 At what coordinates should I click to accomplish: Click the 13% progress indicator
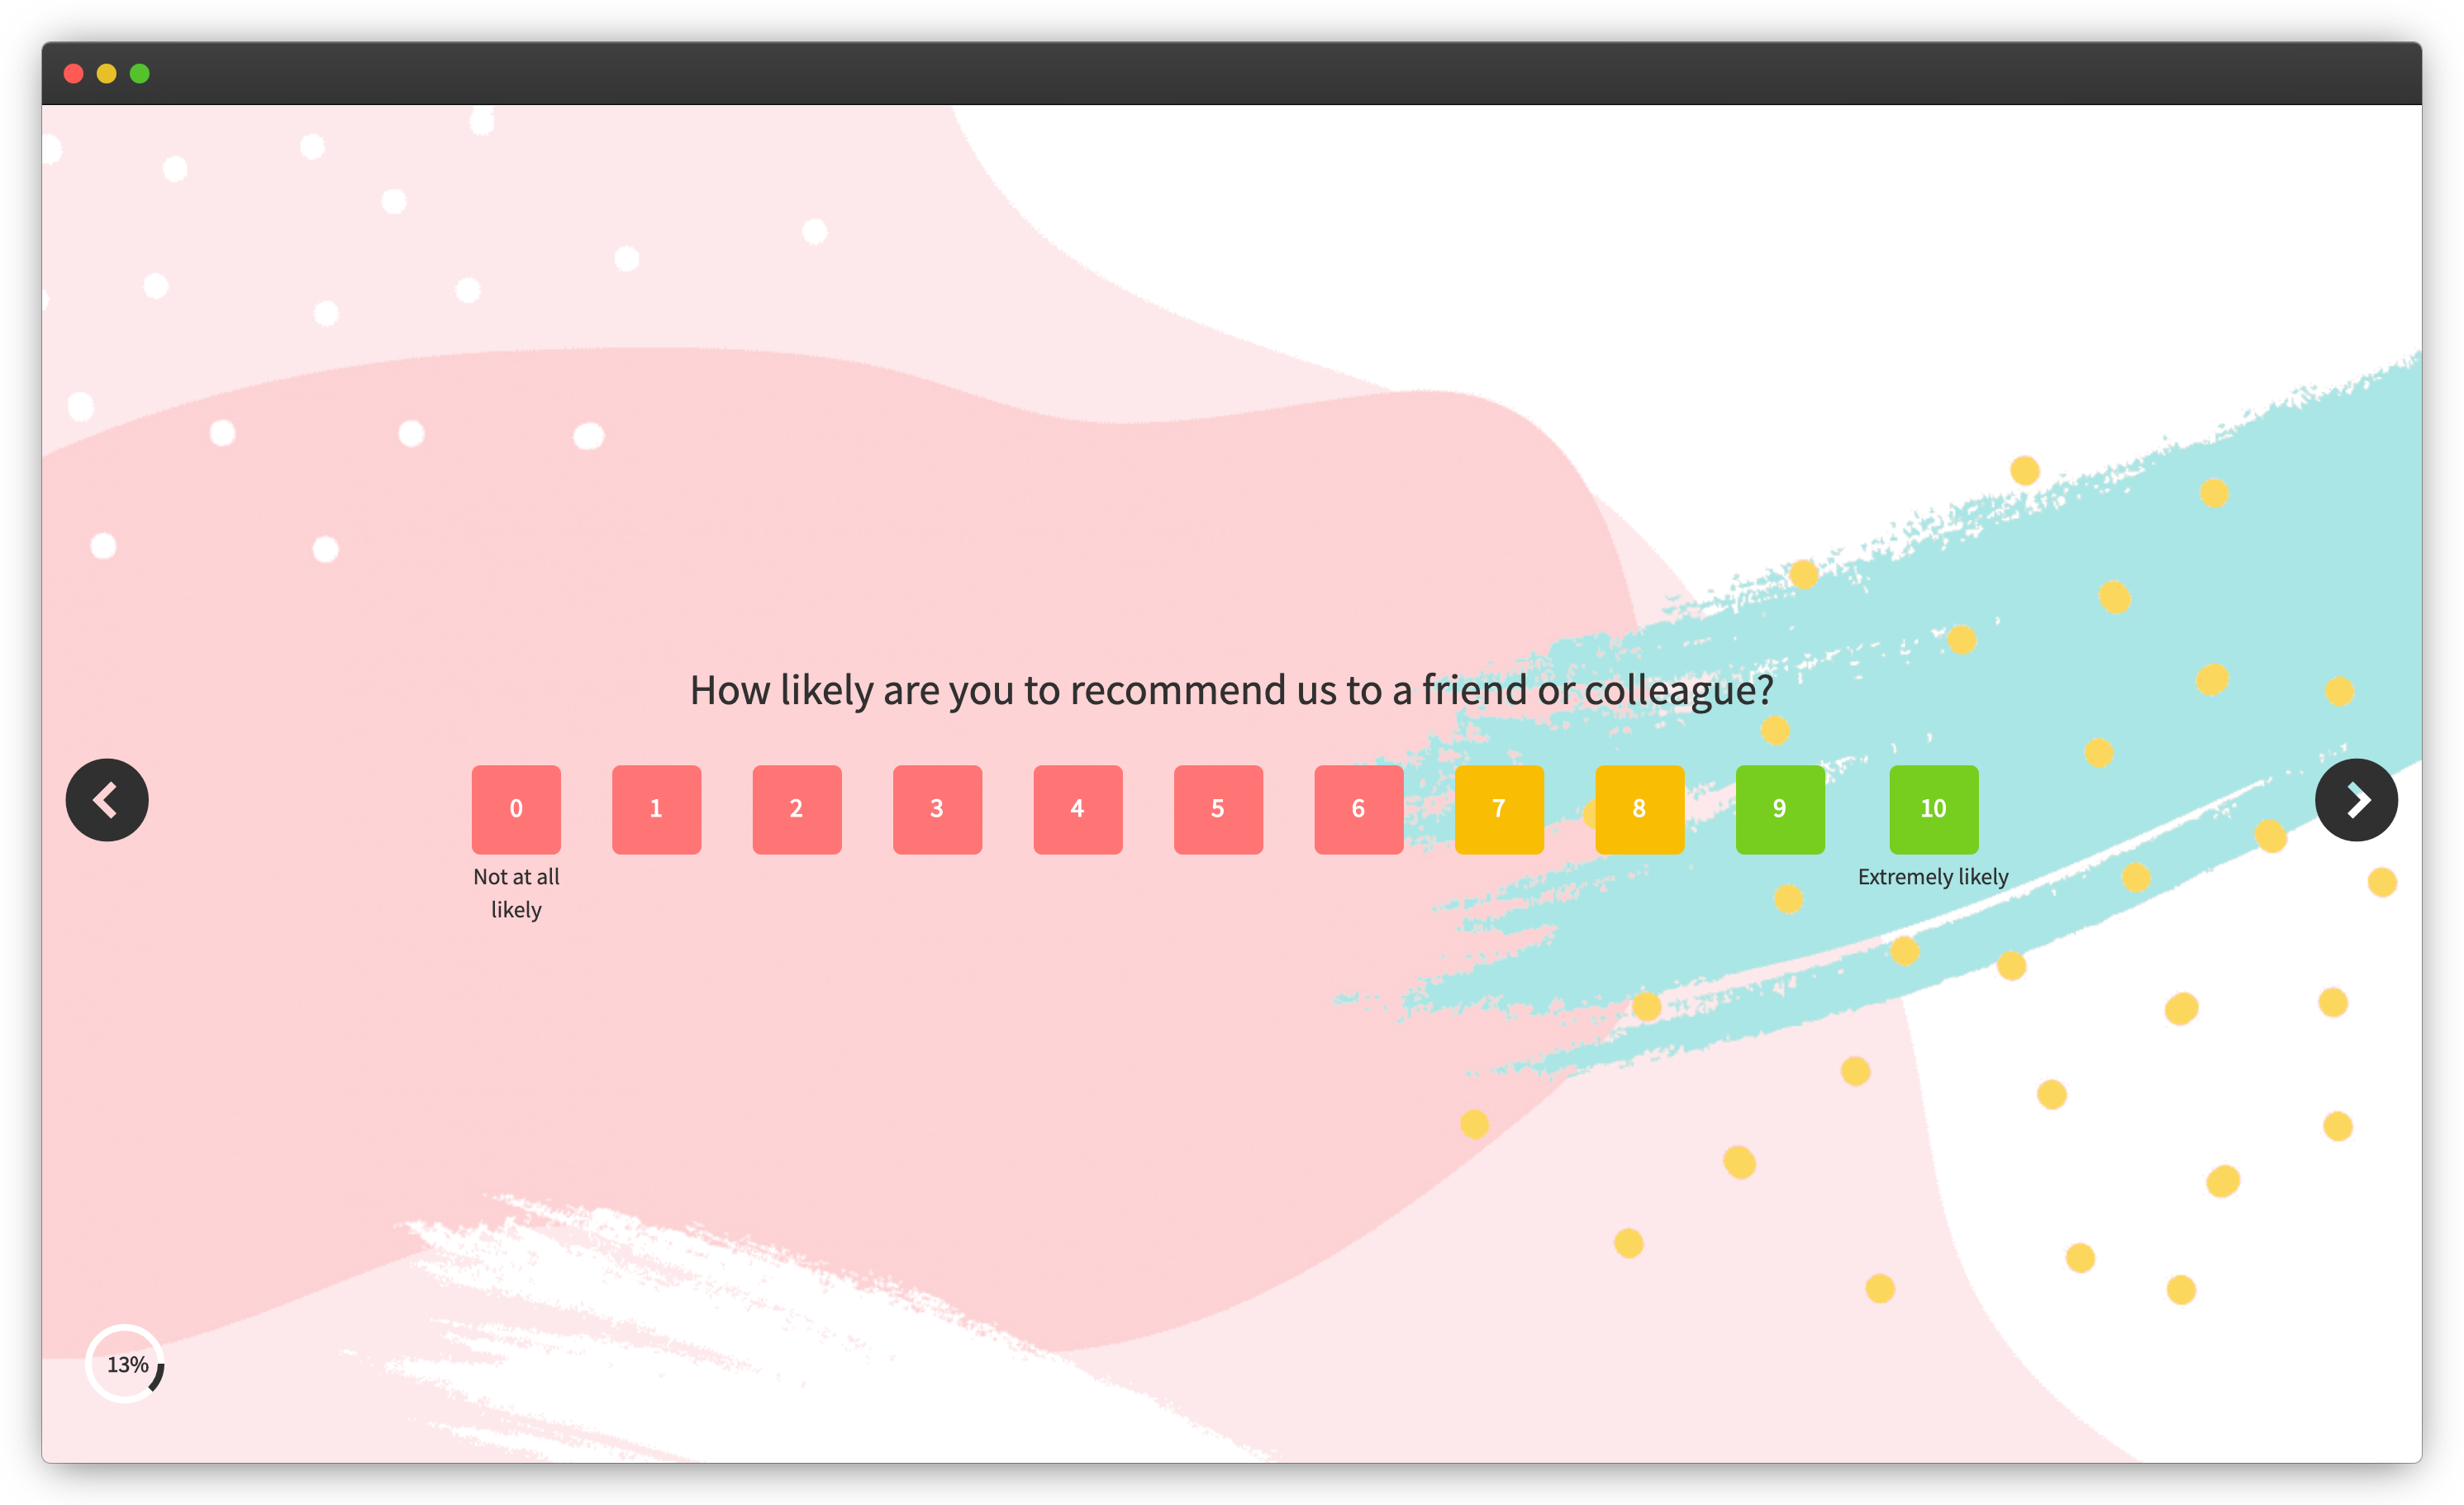pyautogui.click(x=126, y=1364)
